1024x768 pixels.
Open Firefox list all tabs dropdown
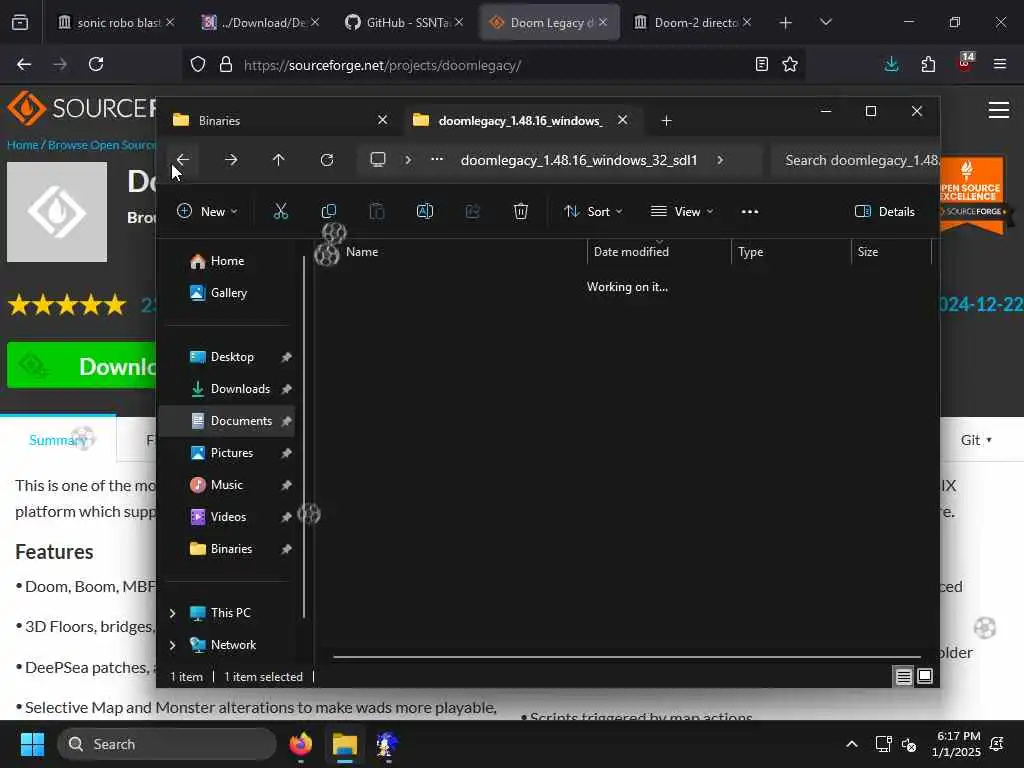pos(825,23)
